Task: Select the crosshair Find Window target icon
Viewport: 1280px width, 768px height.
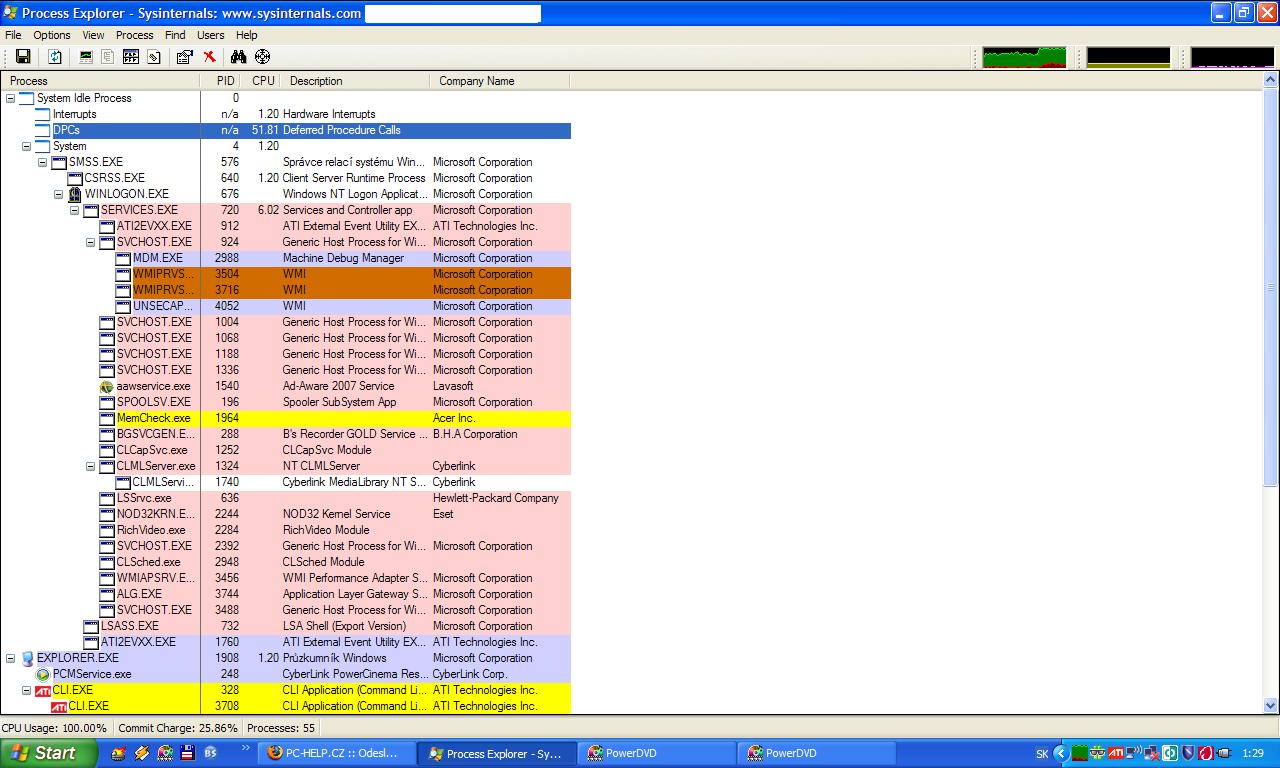Action: click(262, 57)
